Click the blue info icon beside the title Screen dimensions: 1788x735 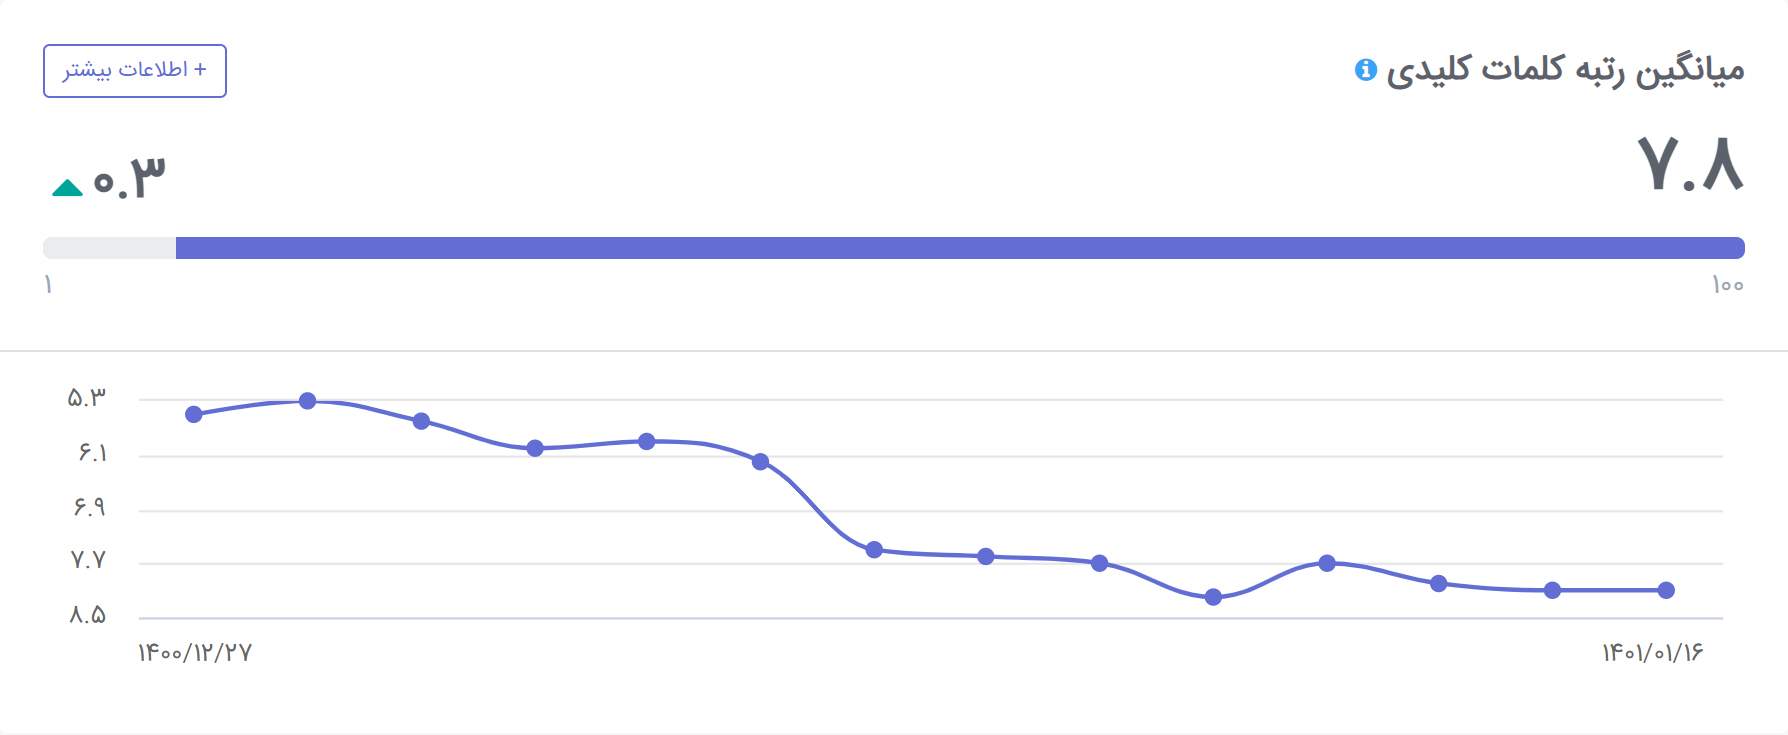(x=1365, y=70)
